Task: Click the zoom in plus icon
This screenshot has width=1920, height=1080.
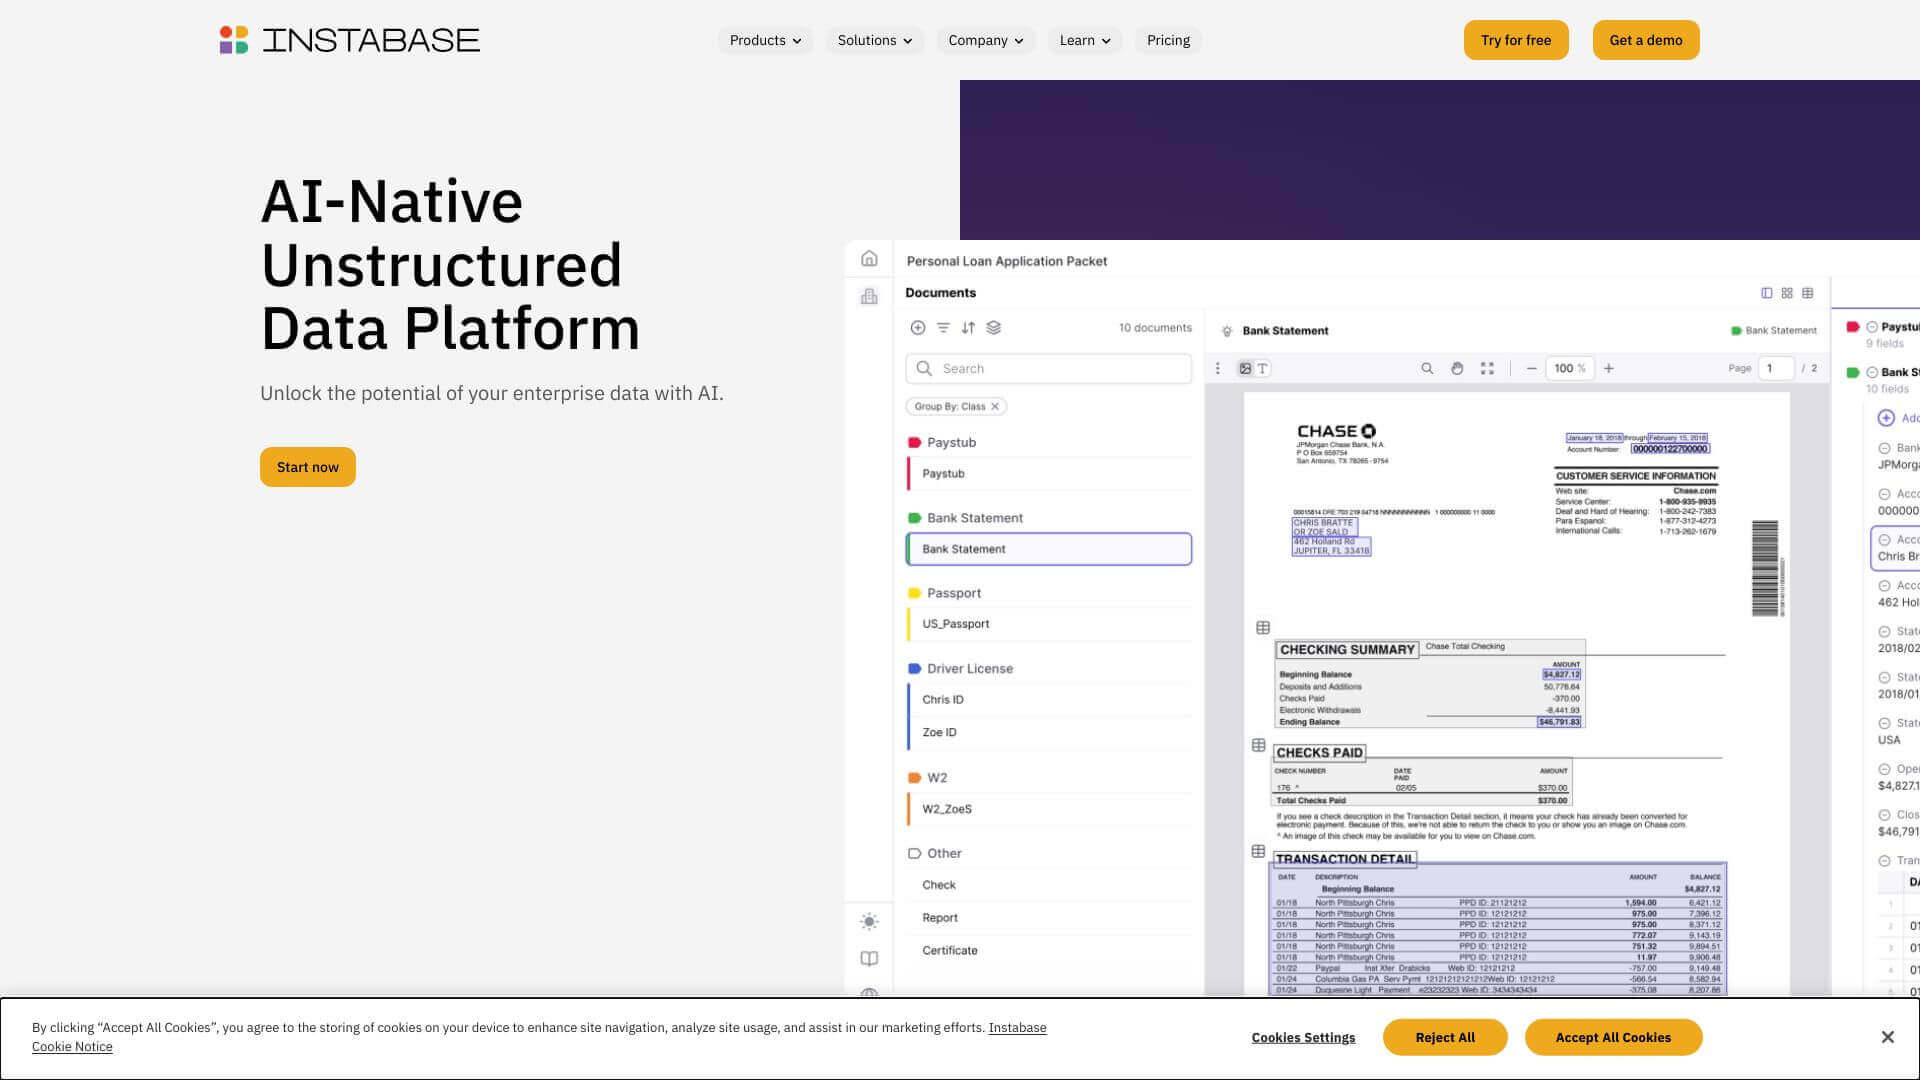Action: [1609, 369]
